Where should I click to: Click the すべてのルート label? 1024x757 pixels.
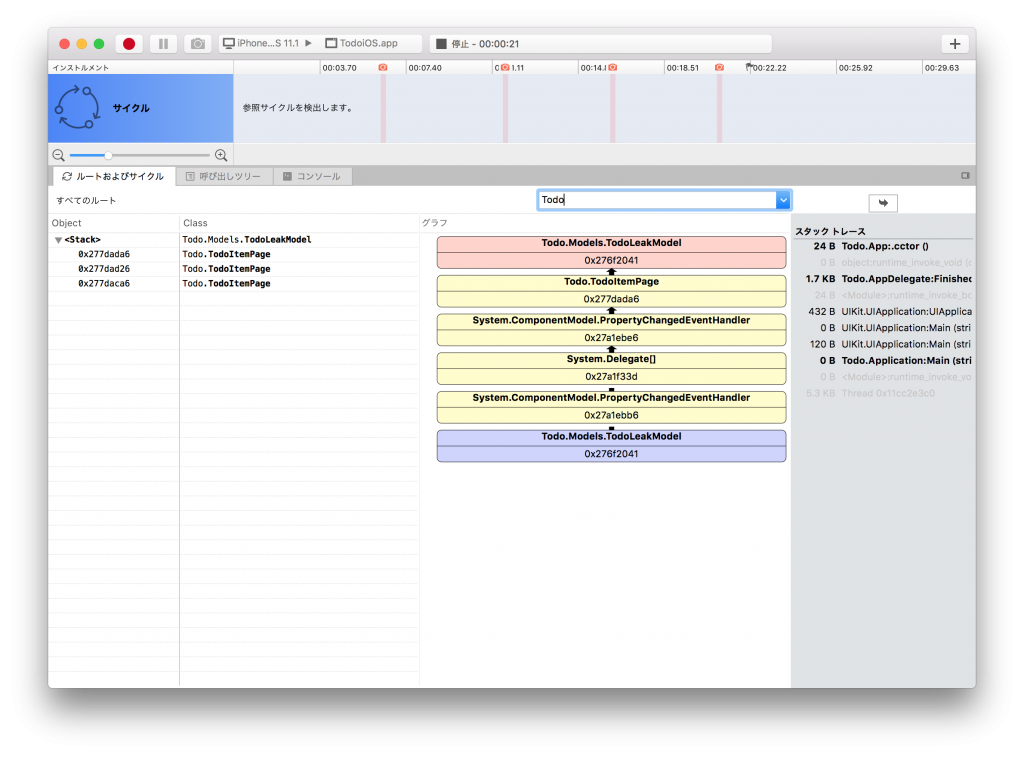coord(86,201)
